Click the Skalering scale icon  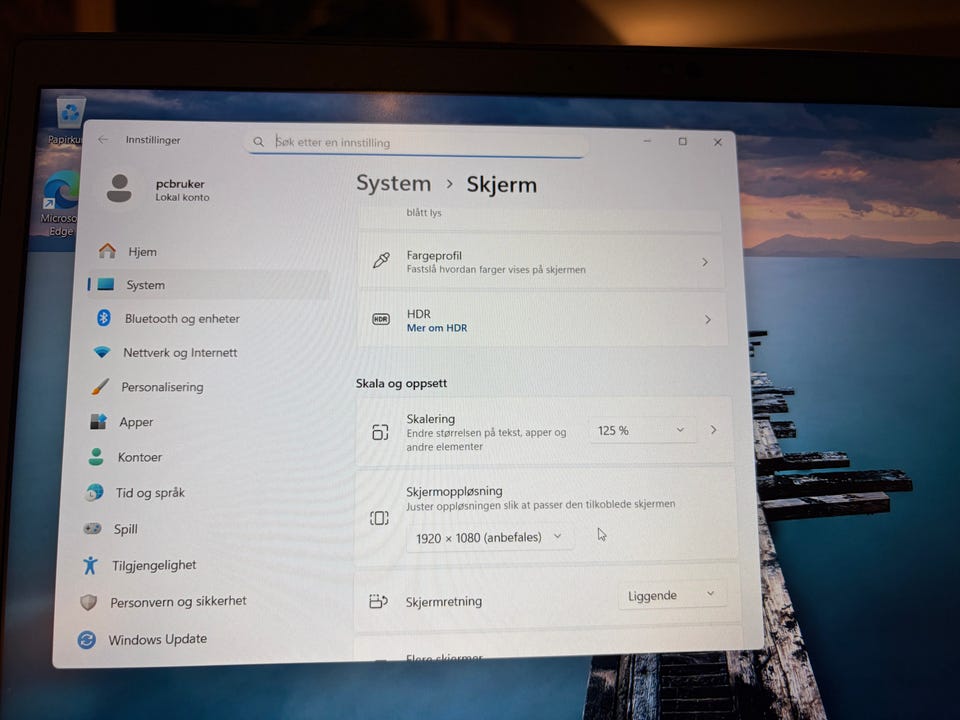[x=380, y=432]
